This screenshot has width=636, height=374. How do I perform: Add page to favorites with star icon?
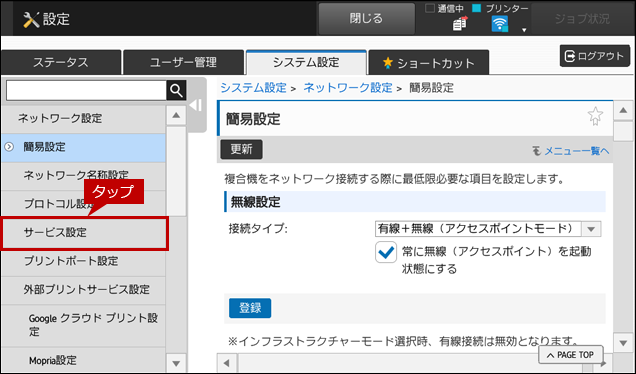click(x=595, y=116)
